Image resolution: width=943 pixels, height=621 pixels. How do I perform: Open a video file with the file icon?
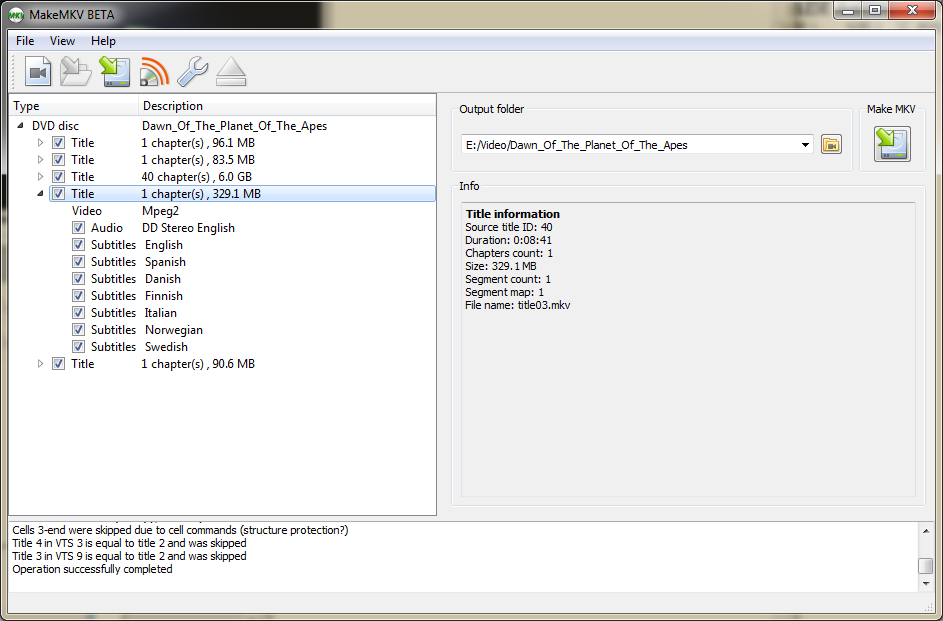click(x=37, y=71)
